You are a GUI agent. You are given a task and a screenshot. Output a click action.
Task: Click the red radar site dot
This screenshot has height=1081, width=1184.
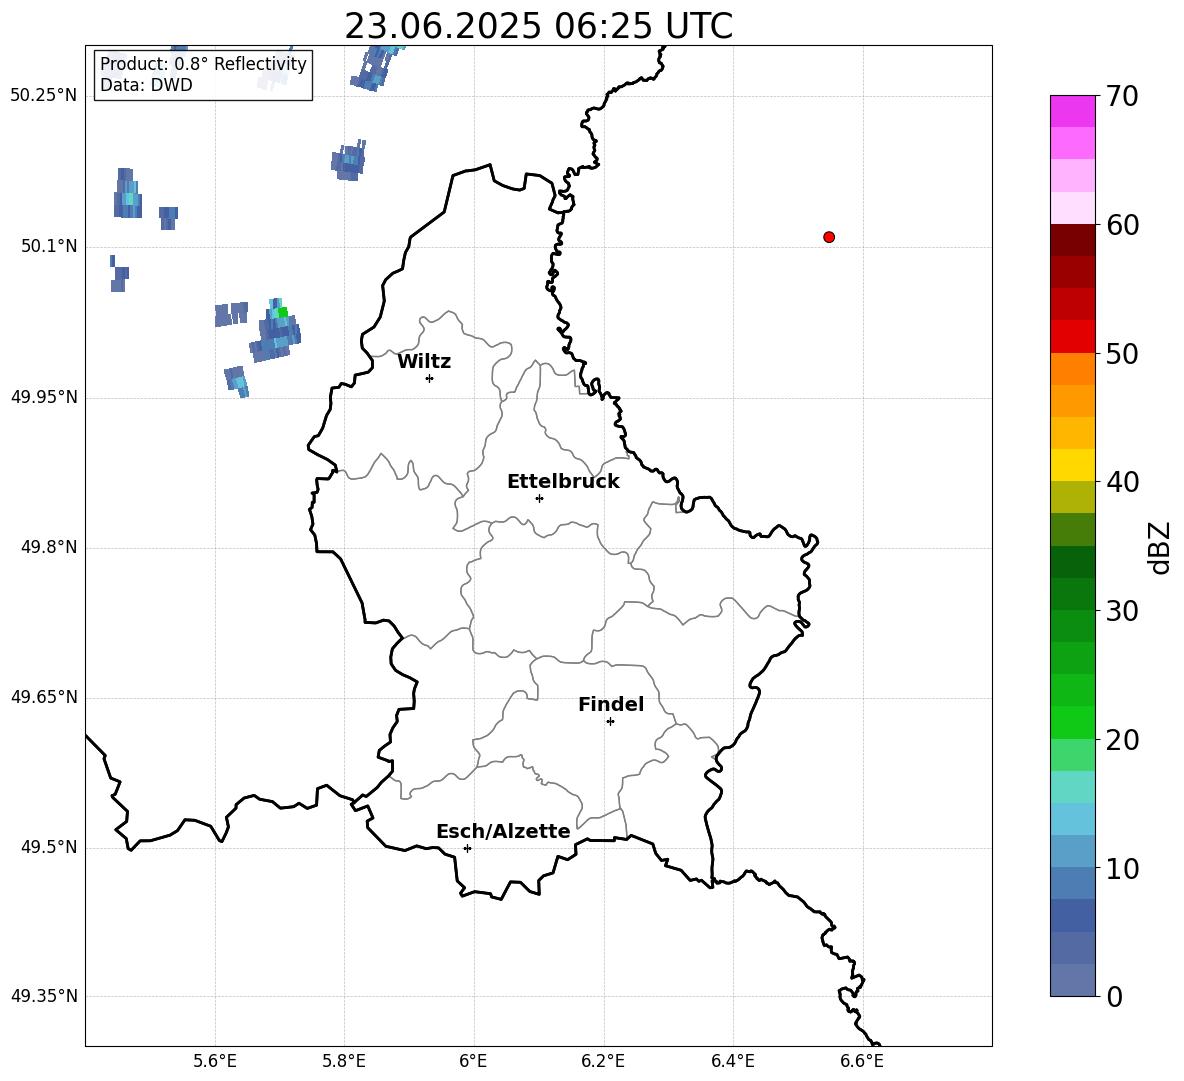click(x=829, y=237)
